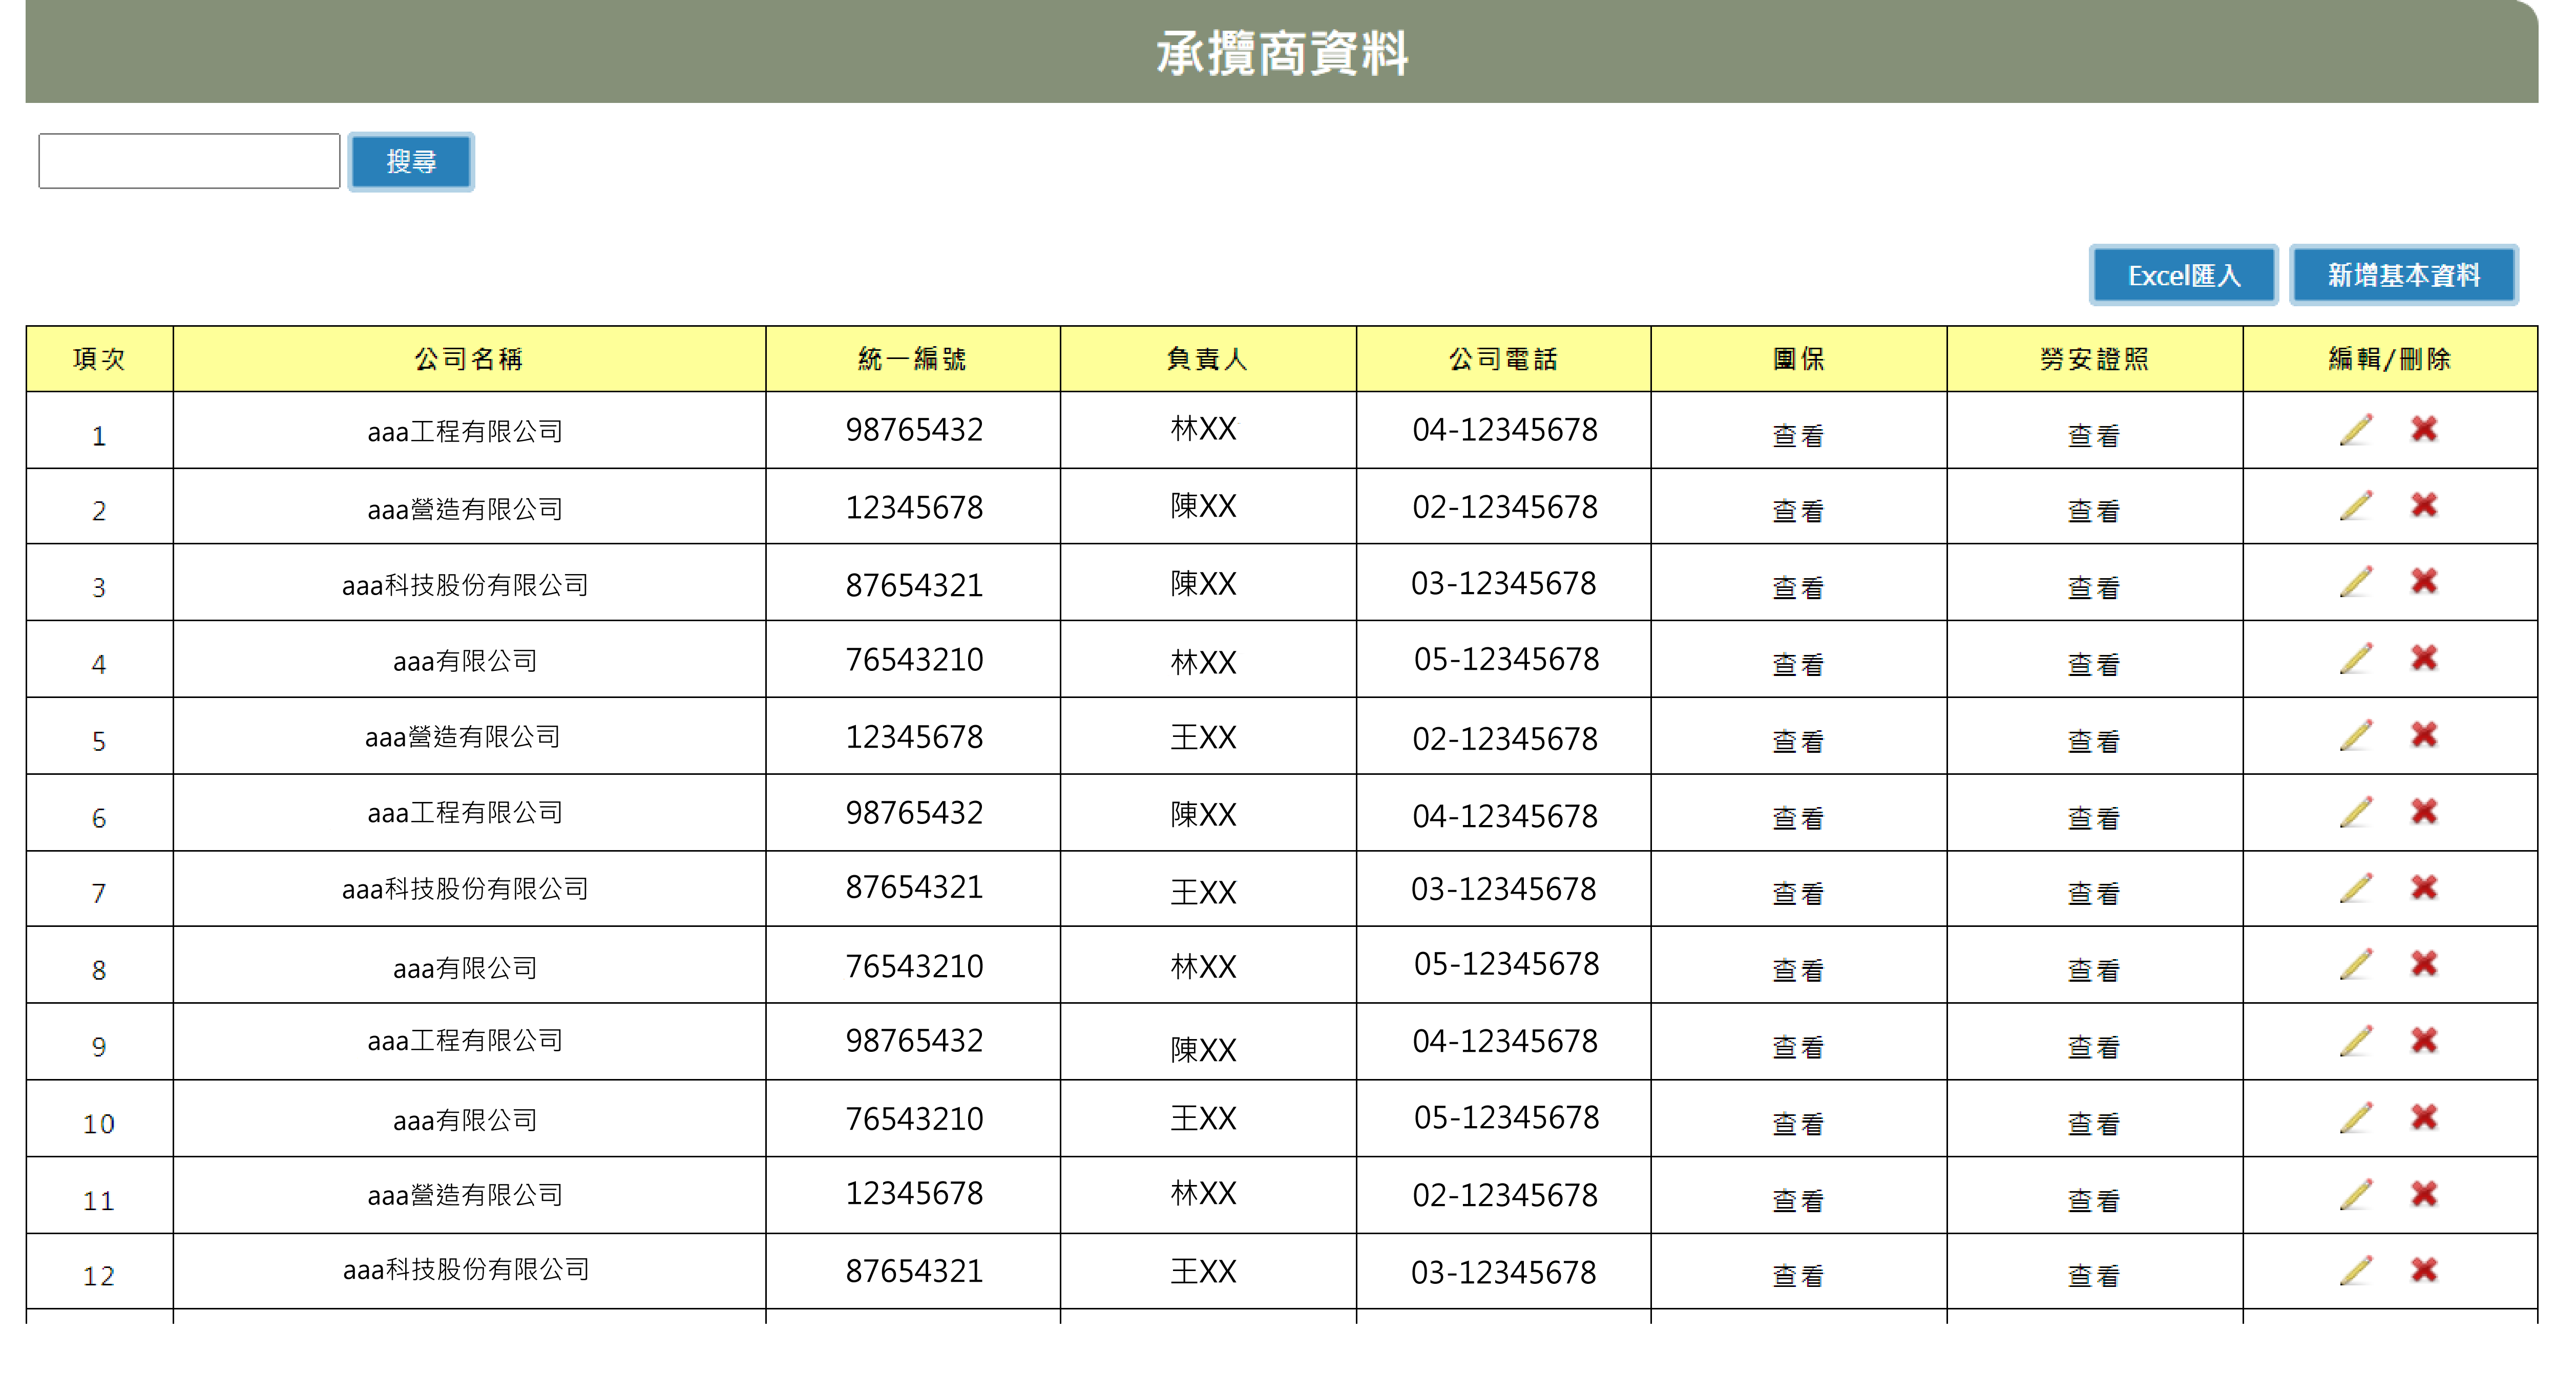Edit row 8 with its pencil icon
The width and height of the screenshot is (2576, 1396).
coord(2356,964)
